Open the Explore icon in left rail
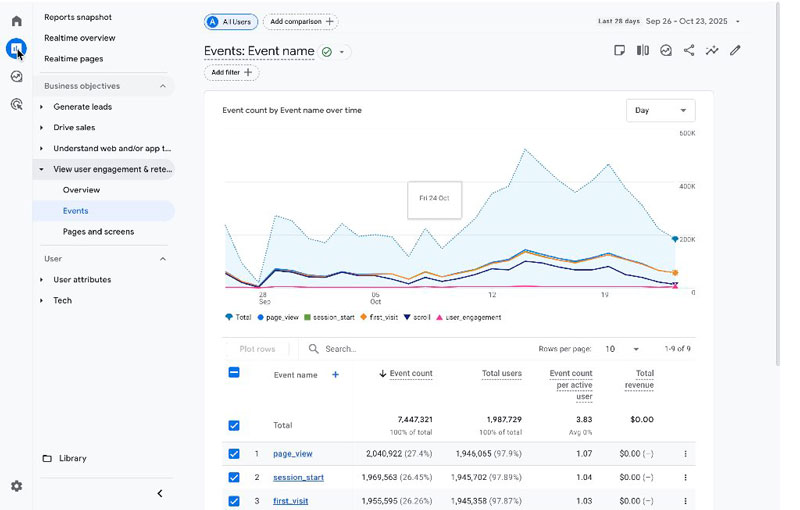The height and width of the screenshot is (510, 800). click(16, 76)
